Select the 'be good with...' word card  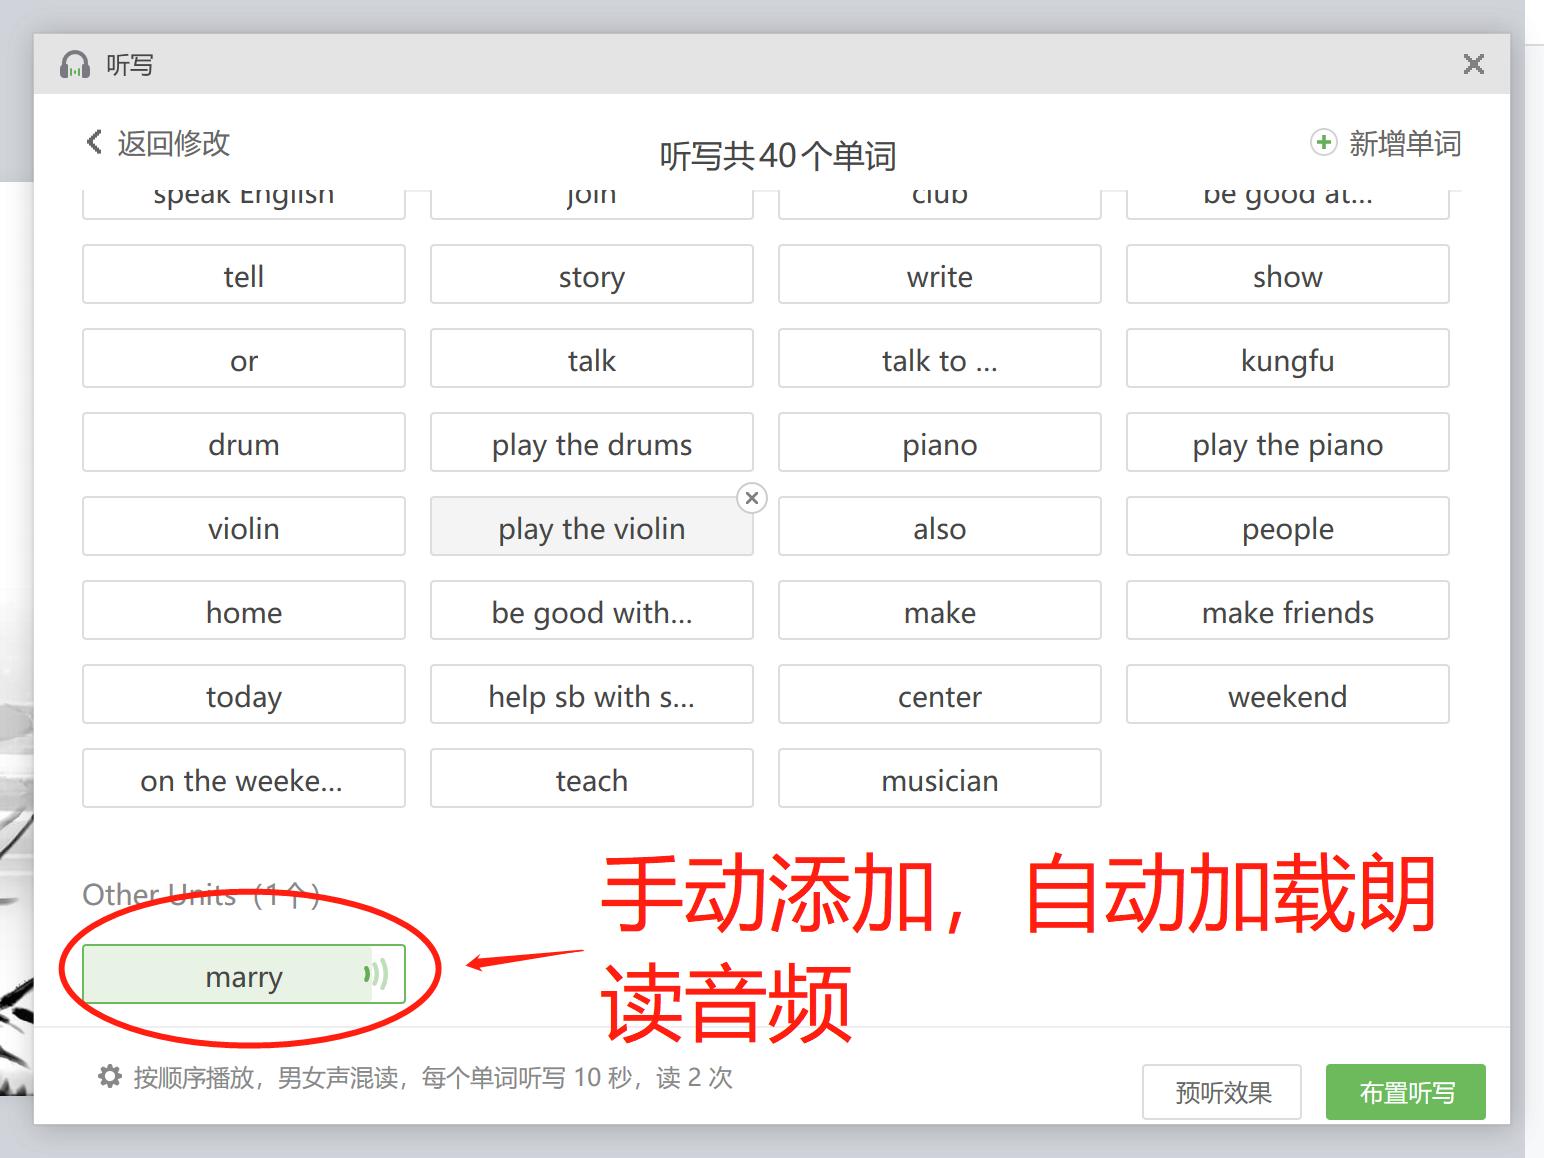[592, 610]
